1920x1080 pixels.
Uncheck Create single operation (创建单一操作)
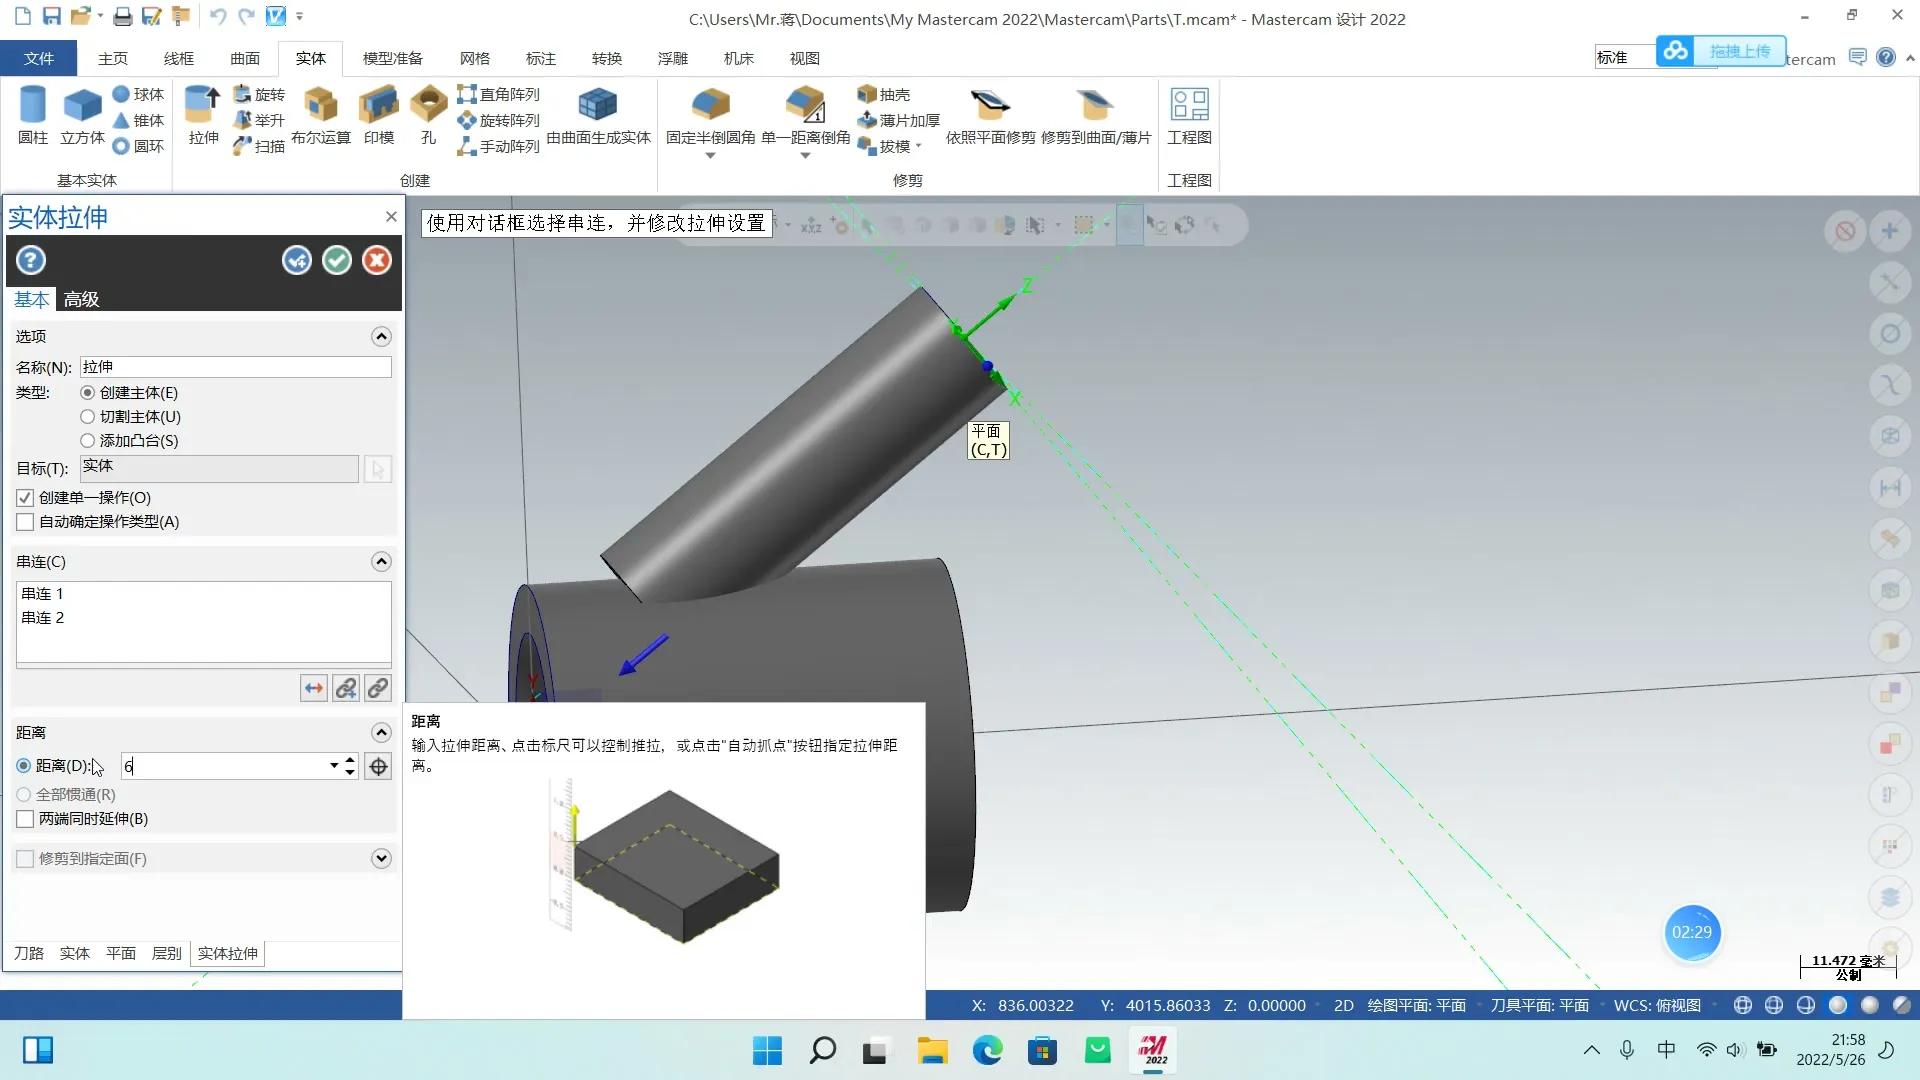[x=26, y=498]
